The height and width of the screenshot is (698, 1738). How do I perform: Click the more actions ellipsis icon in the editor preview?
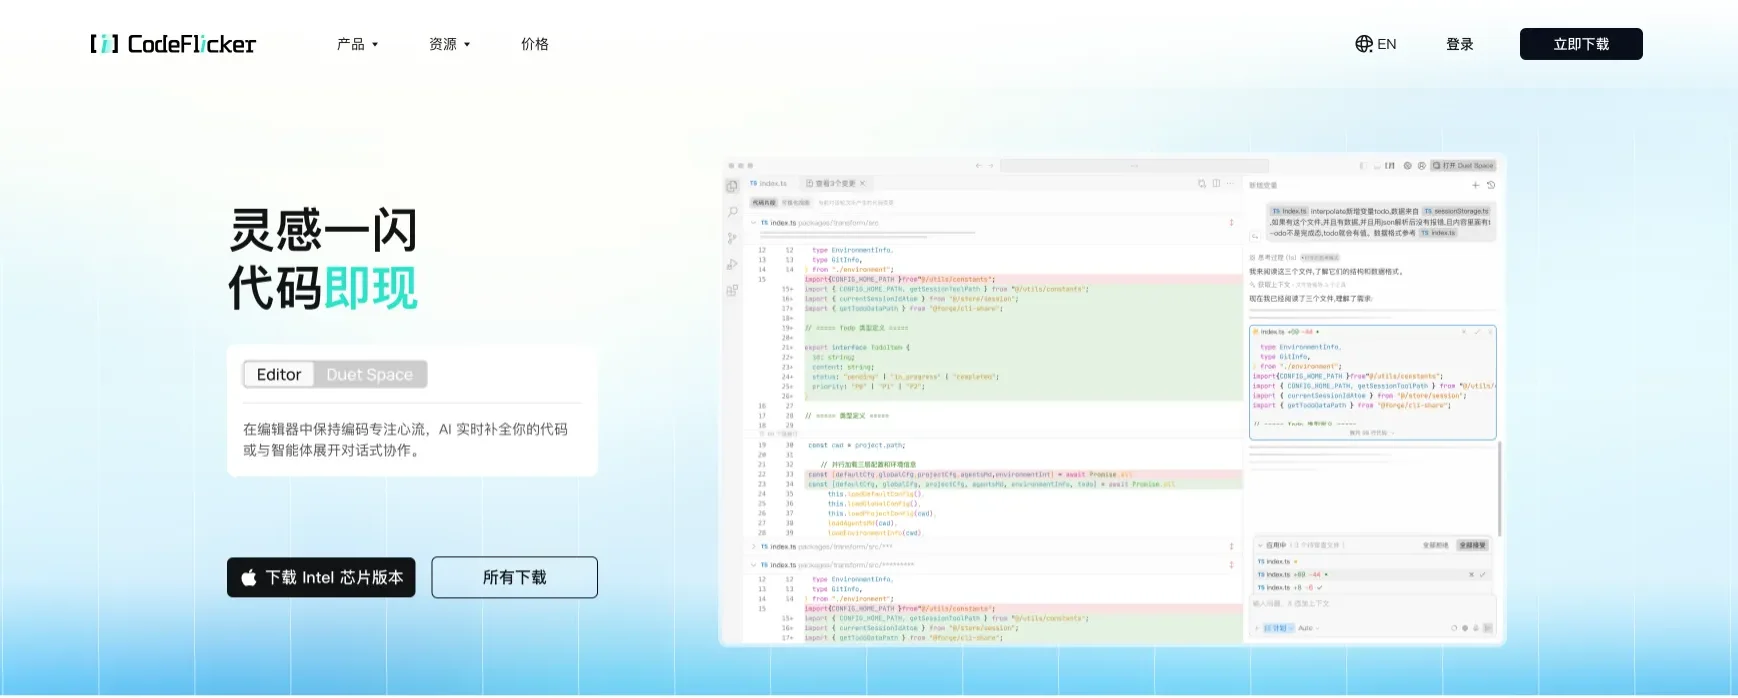coord(1231,184)
